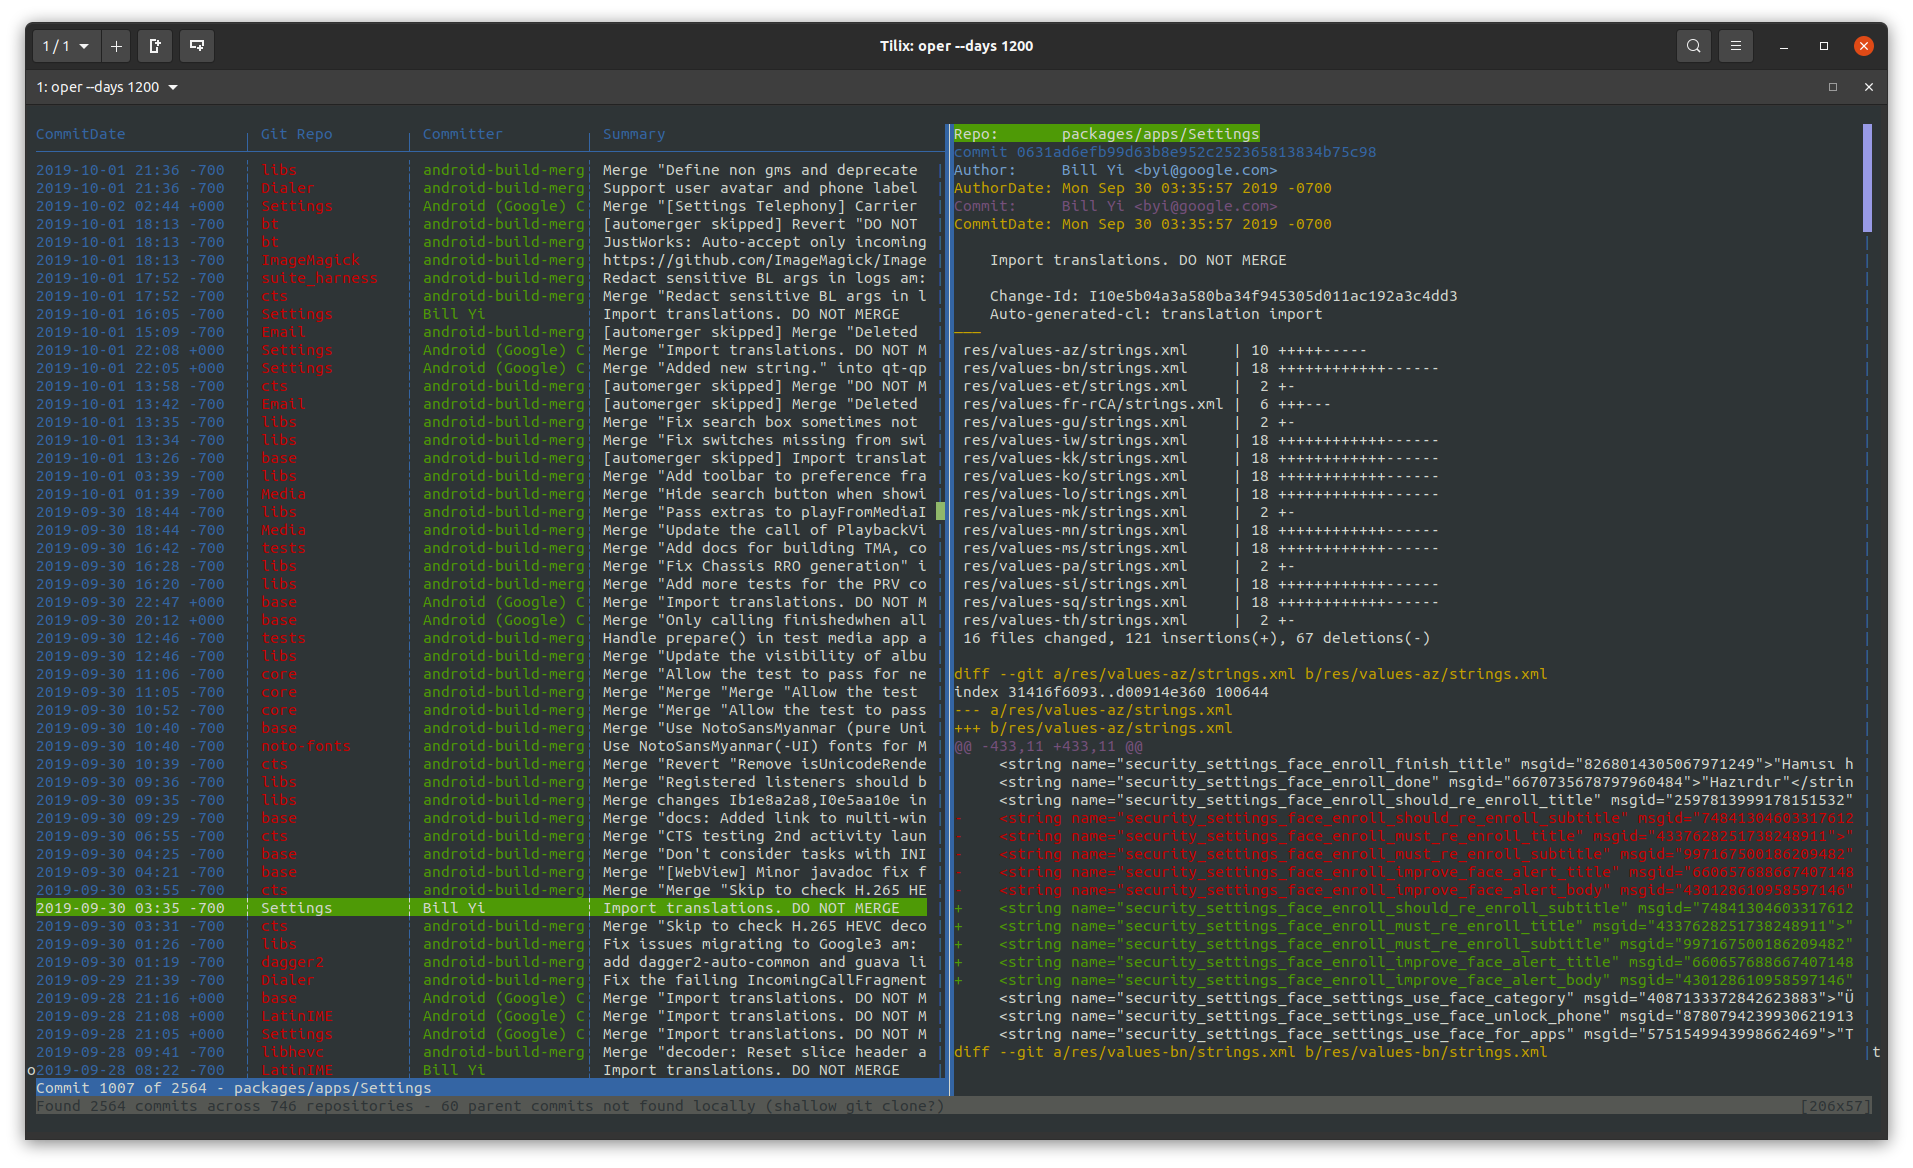Open the 1/1 session switcher dropdown
This screenshot has height=1168, width=1913.
pos(66,46)
